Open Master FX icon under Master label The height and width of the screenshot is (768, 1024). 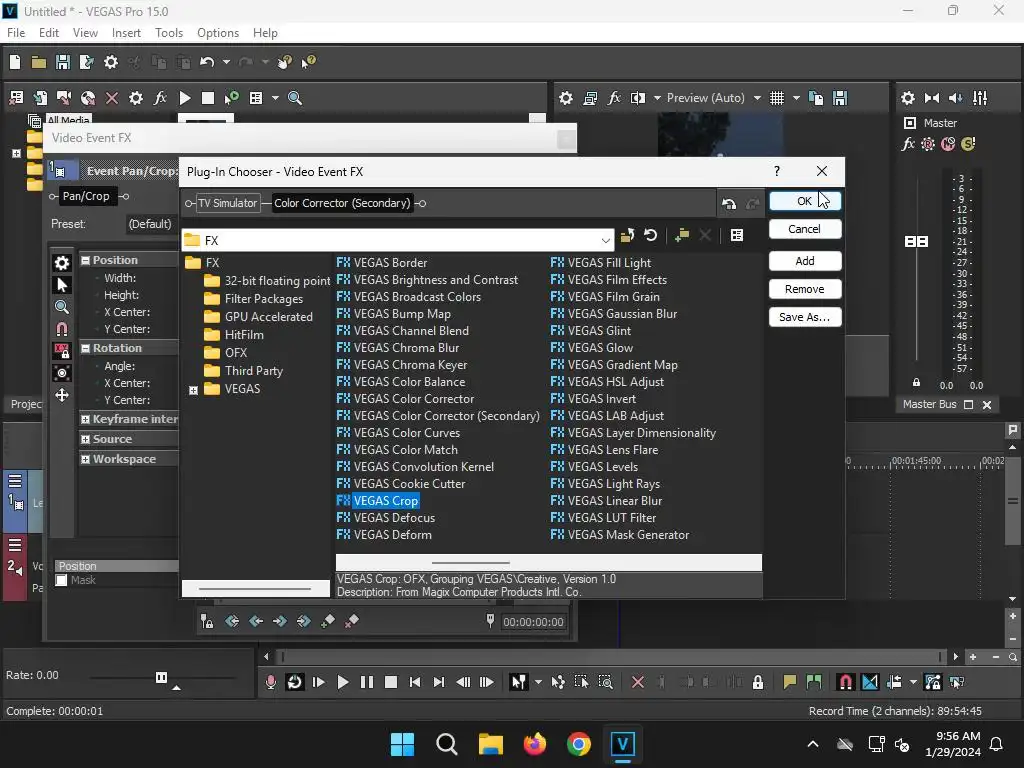[908, 144]
